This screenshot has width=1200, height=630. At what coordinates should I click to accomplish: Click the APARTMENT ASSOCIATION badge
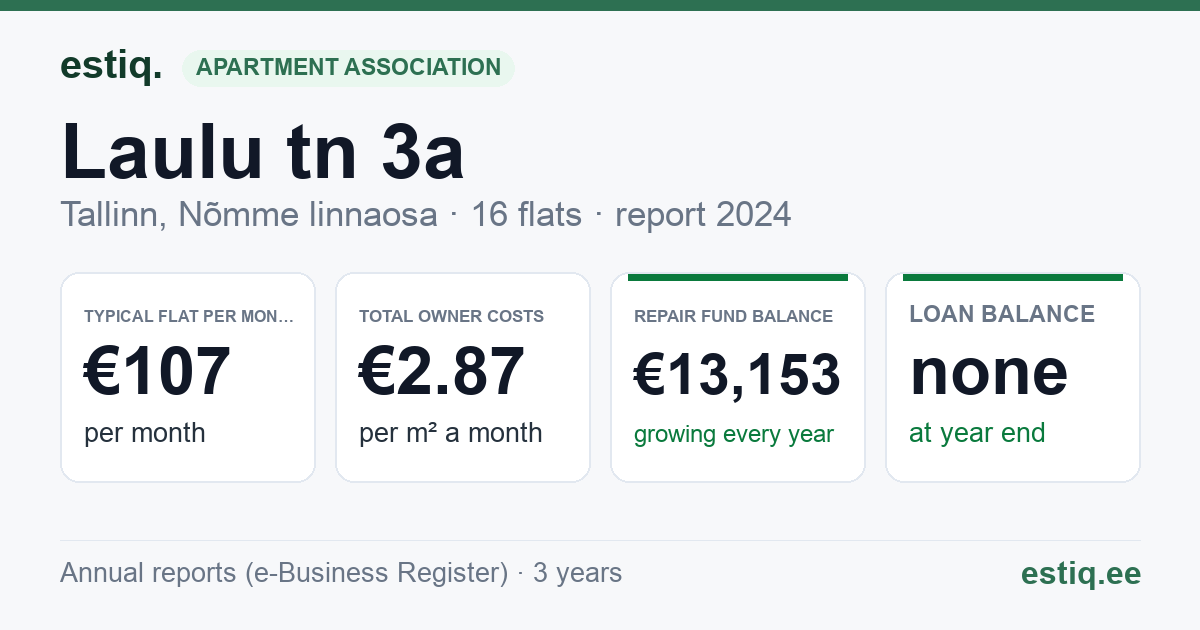[348, 68]
